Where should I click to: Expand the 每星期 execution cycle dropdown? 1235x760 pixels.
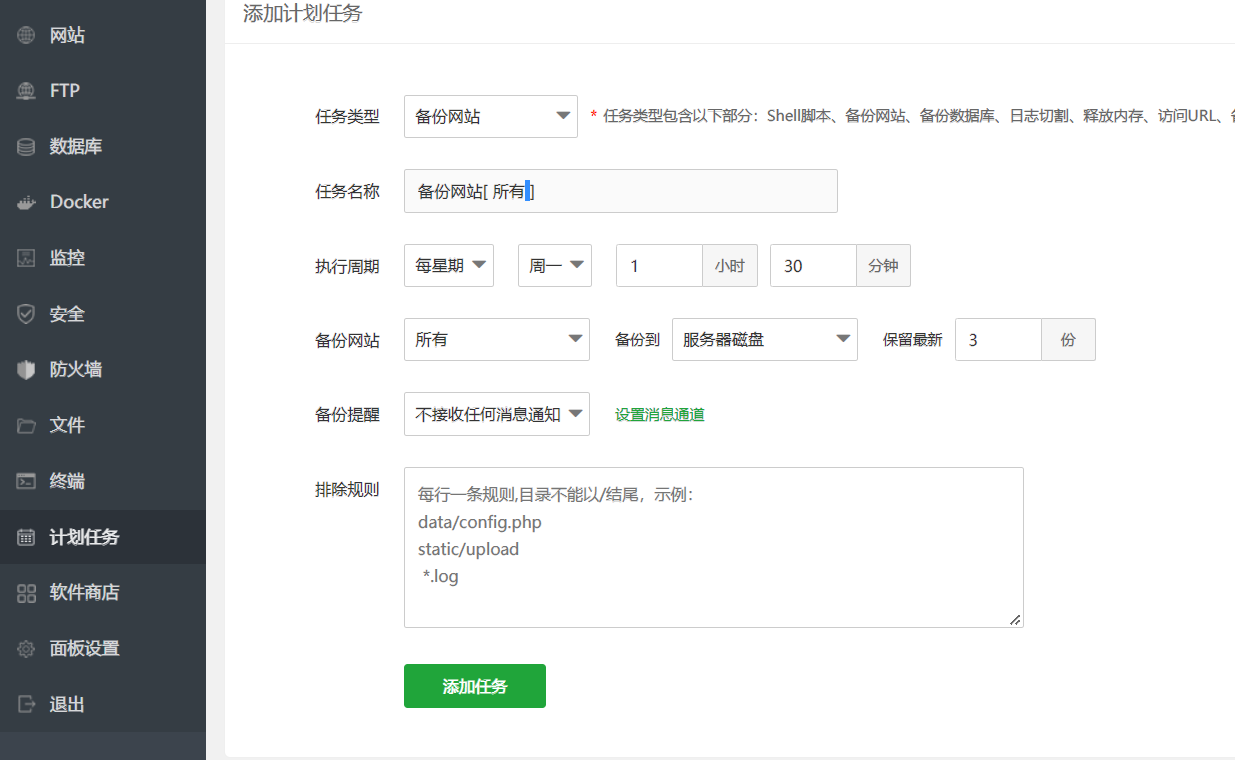(448, 265)
